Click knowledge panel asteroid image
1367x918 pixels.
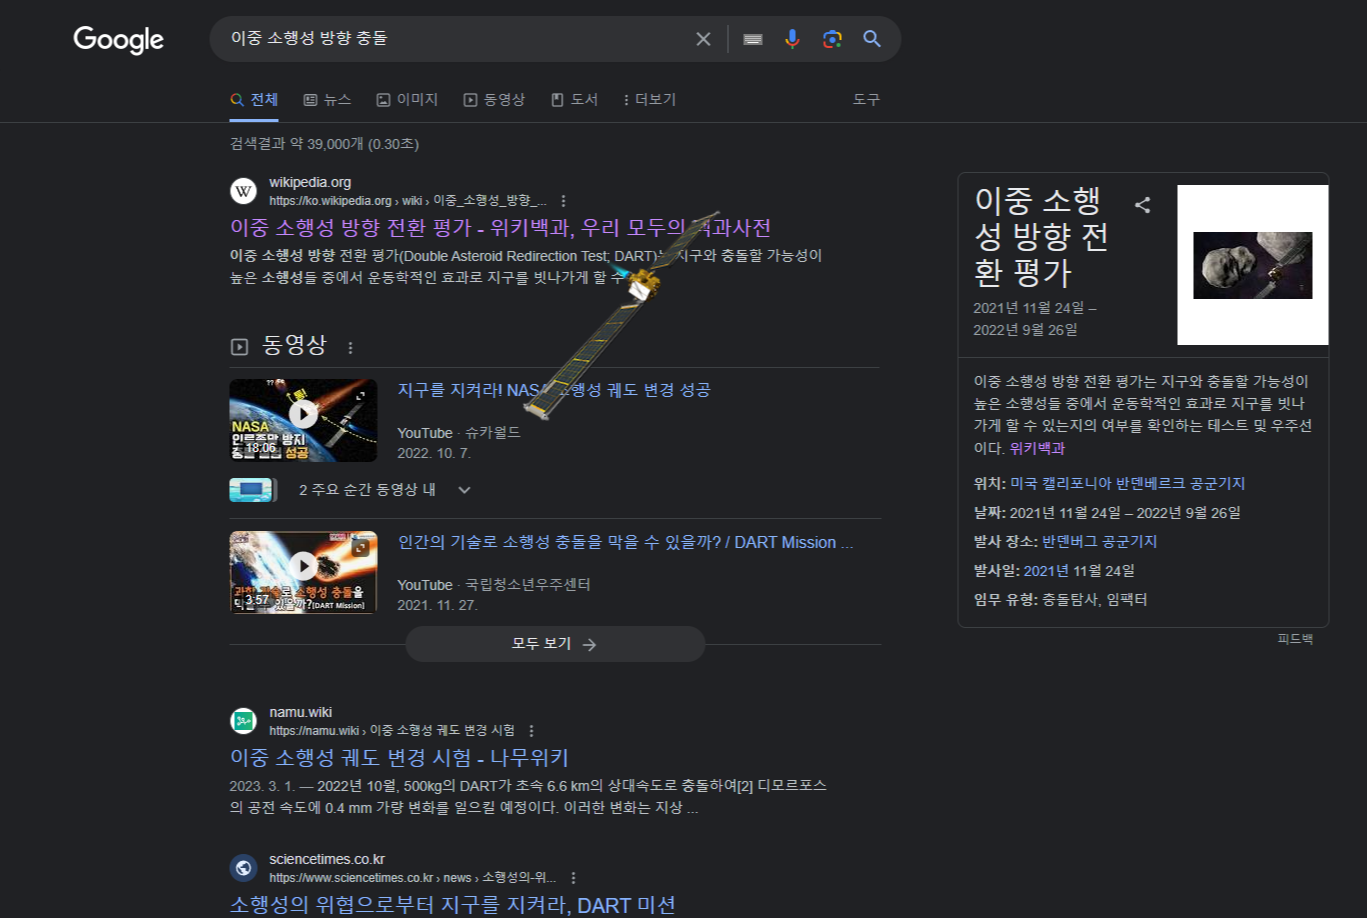tap(1253, 265)
